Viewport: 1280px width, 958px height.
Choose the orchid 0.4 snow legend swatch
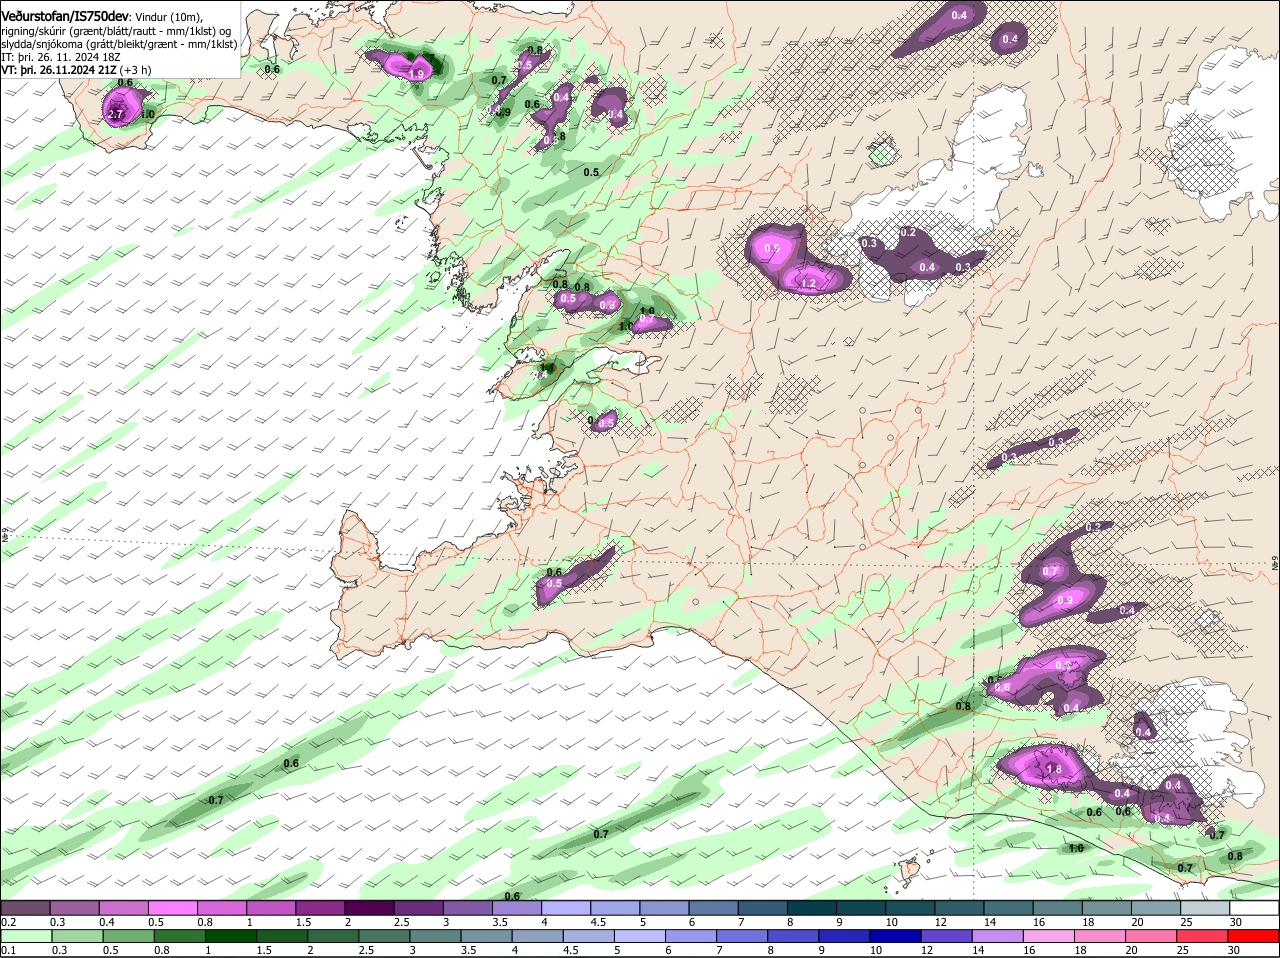[x=124, y=907]
